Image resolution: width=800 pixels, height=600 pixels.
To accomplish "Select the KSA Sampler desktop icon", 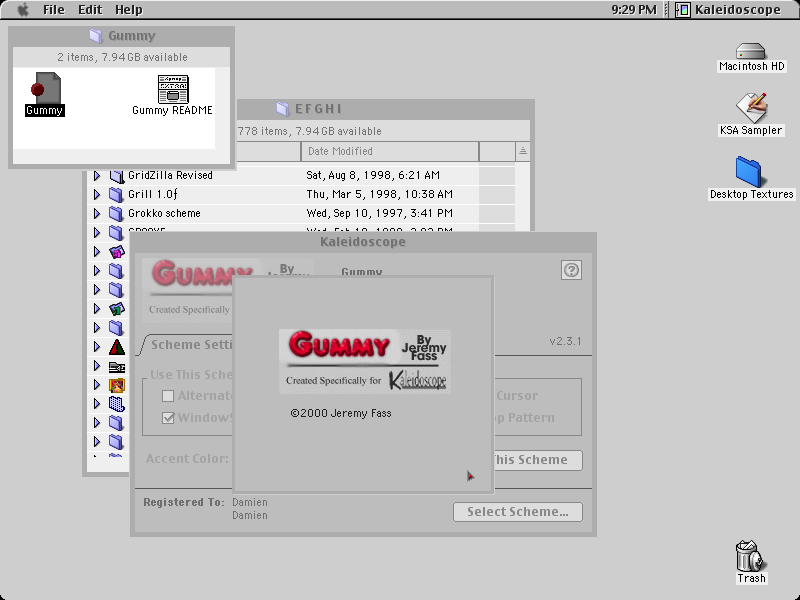I will coord(751,108).
